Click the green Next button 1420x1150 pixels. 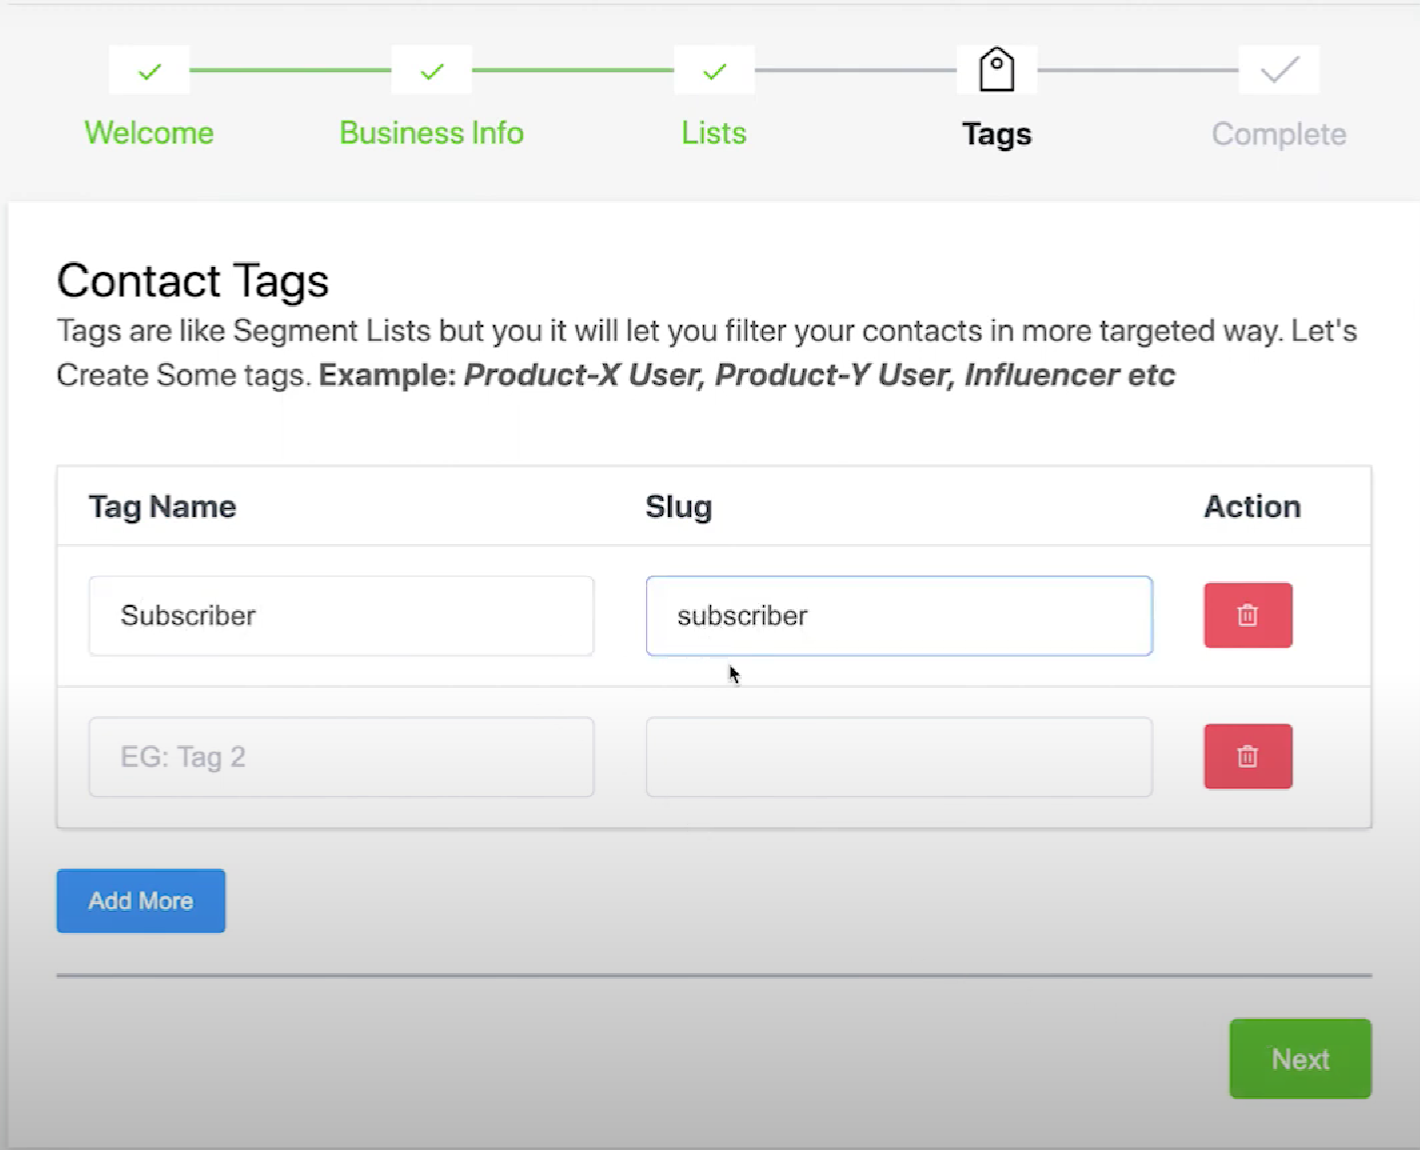(x=1299, y=1059)
